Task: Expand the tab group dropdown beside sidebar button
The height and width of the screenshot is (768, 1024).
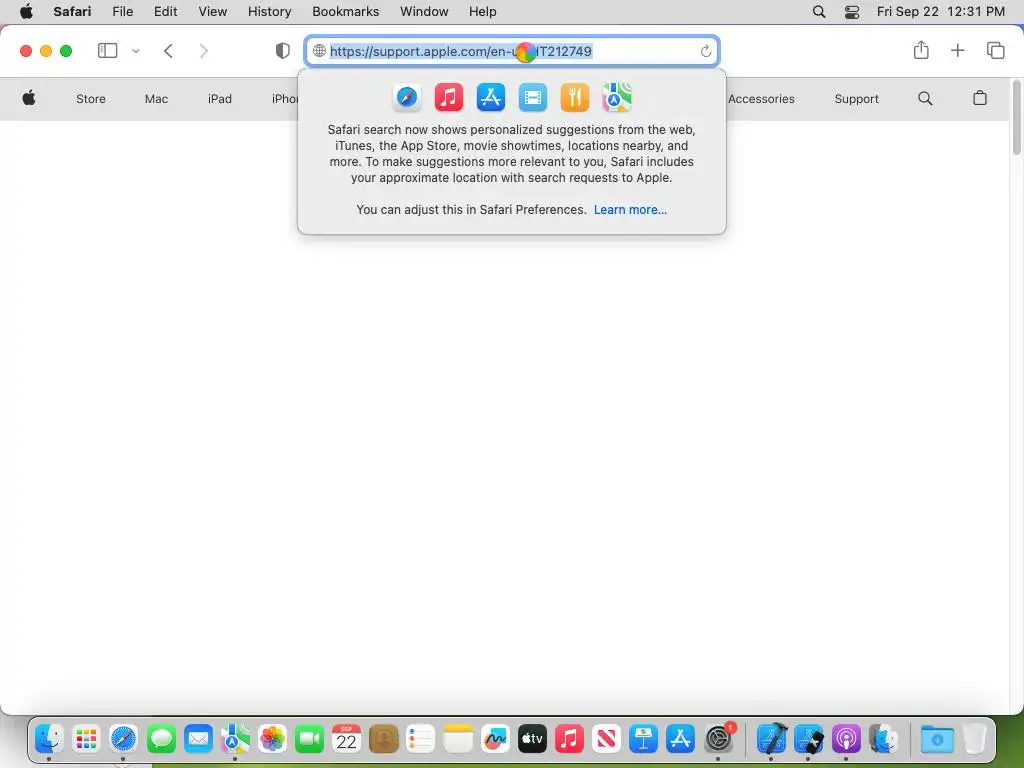Action: pyautogui.click(x=136, y=51)
